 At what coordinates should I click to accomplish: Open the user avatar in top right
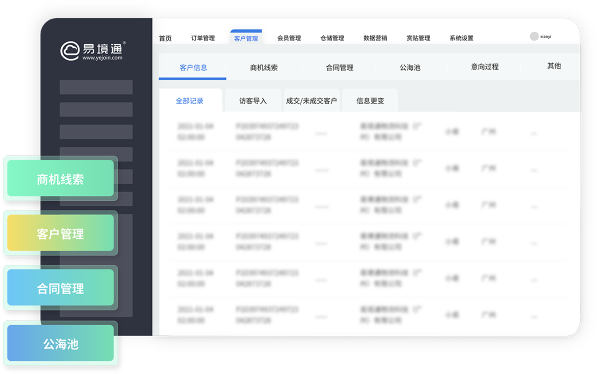coord(534,36)
